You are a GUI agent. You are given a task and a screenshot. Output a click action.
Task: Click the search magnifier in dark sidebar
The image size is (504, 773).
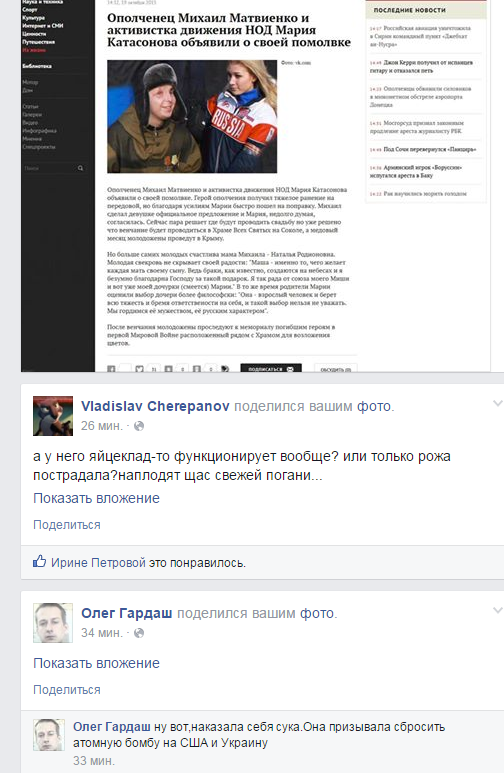point(80,169)
